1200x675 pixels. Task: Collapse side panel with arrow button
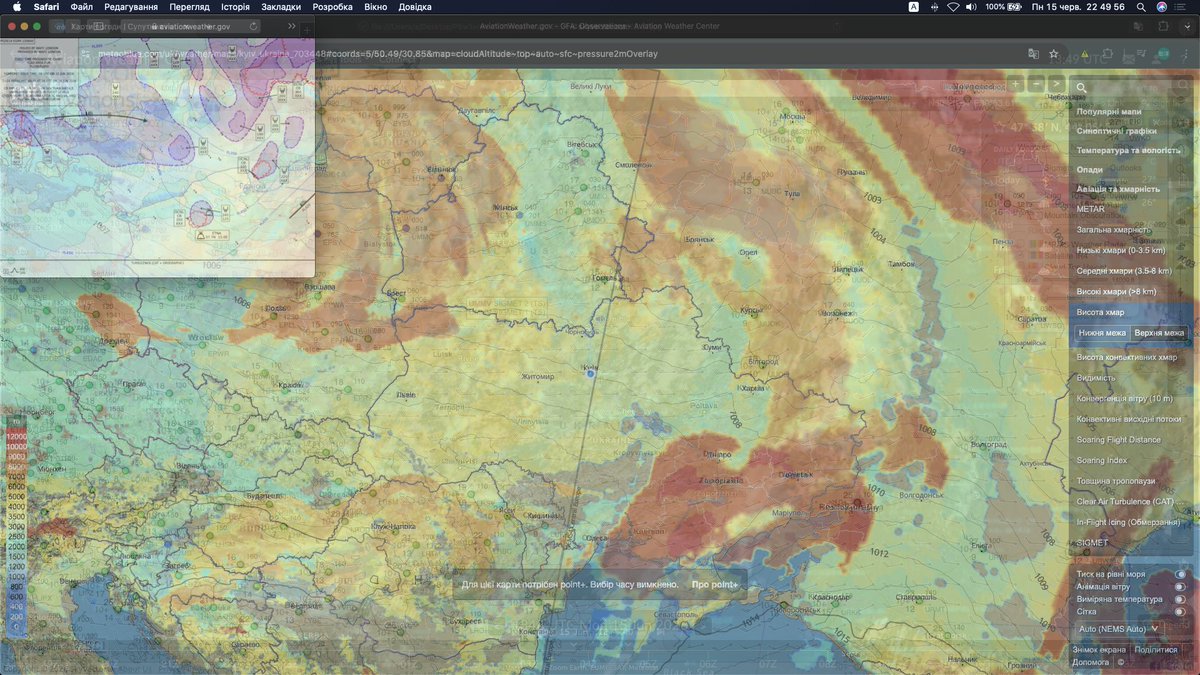coord(1056,84)
